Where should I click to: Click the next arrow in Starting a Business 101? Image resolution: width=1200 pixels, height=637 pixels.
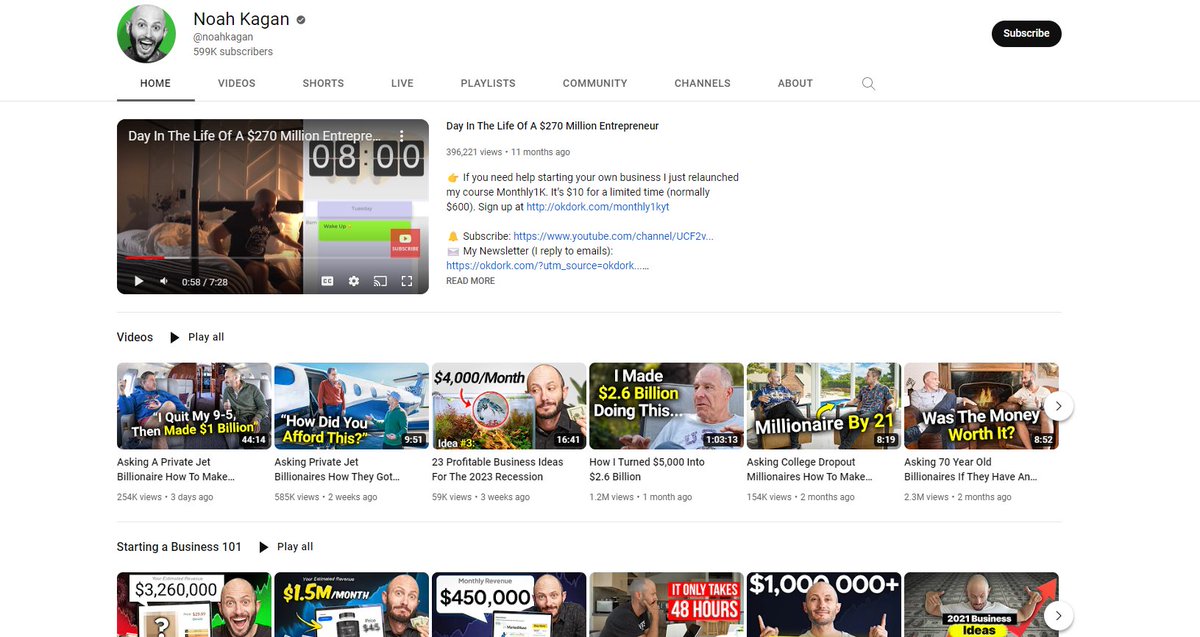pyautogui.click(x=1058, y=615)
